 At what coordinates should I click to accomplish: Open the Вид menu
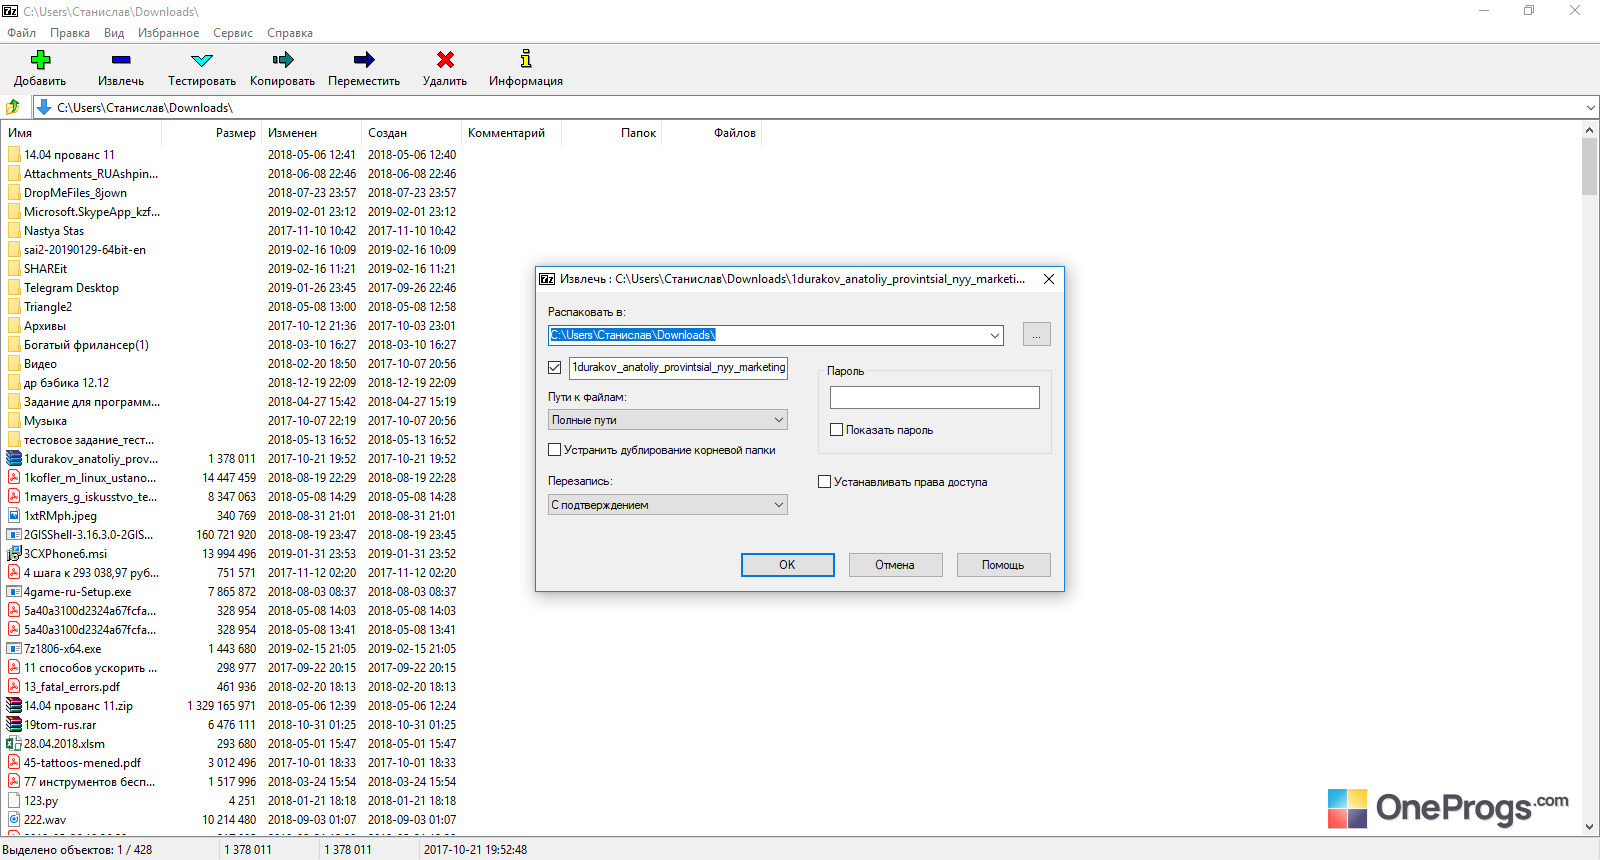click(114, 33)
